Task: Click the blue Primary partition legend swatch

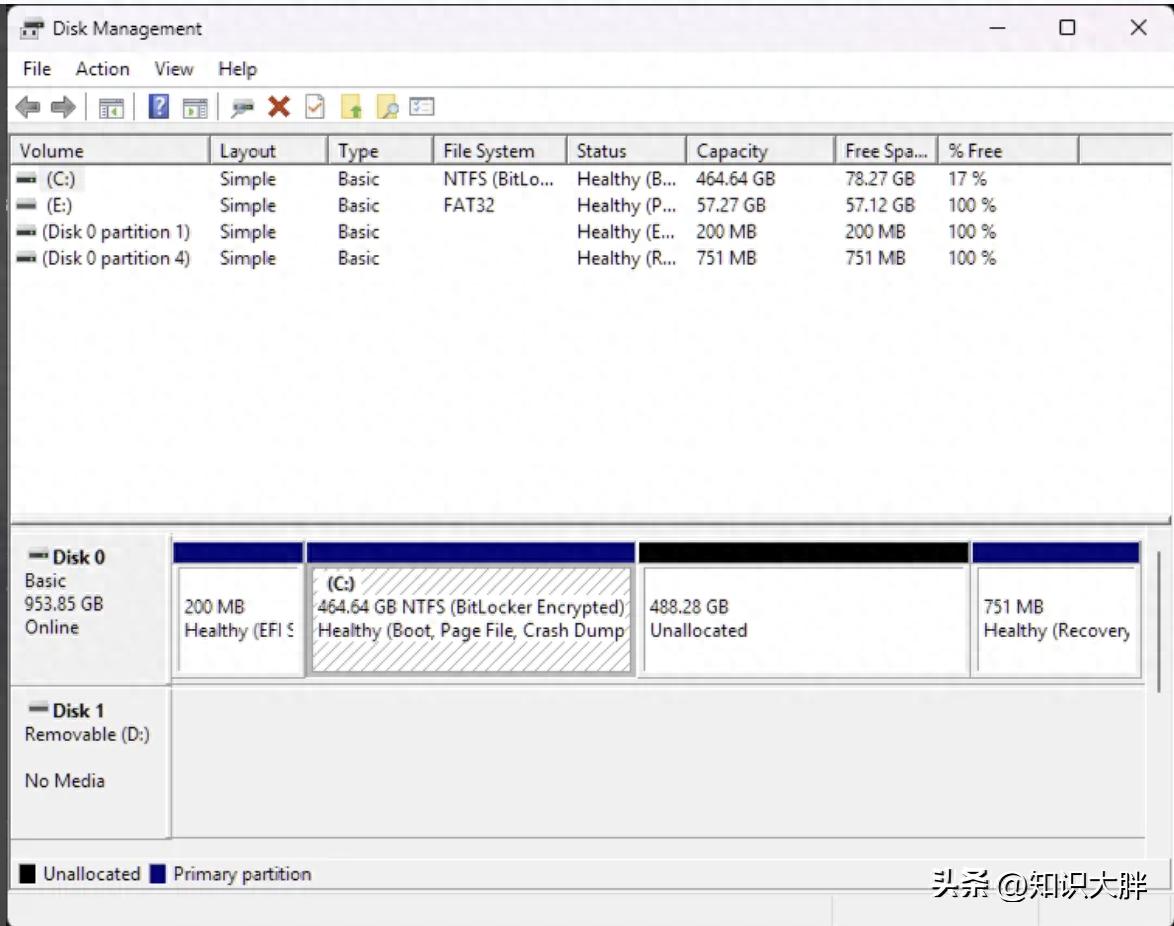Action: coord(157,874)
